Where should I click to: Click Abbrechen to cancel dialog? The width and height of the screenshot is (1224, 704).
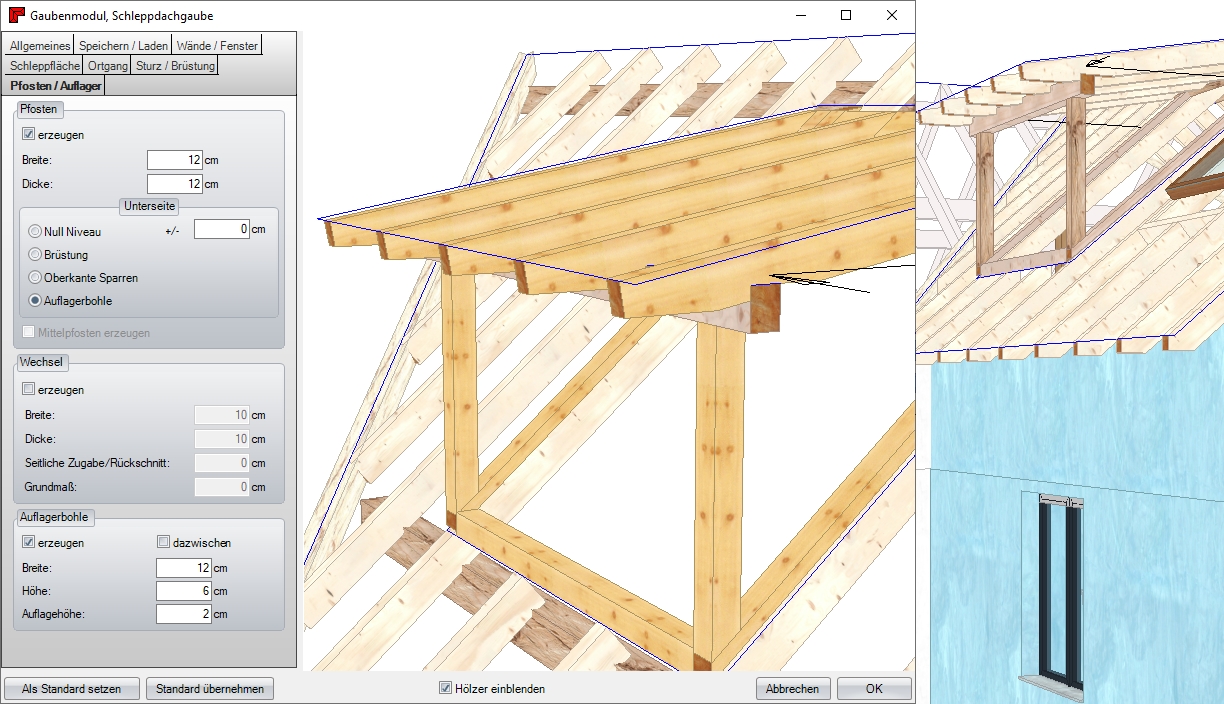793,689
